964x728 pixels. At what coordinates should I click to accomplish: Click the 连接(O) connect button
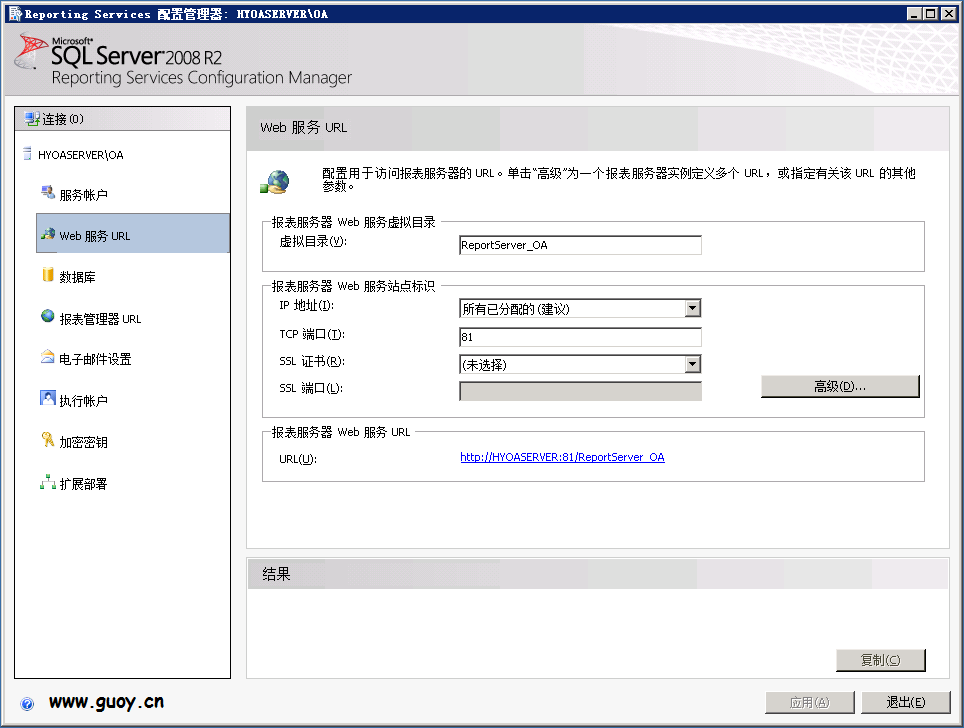(x=122, y=119)
